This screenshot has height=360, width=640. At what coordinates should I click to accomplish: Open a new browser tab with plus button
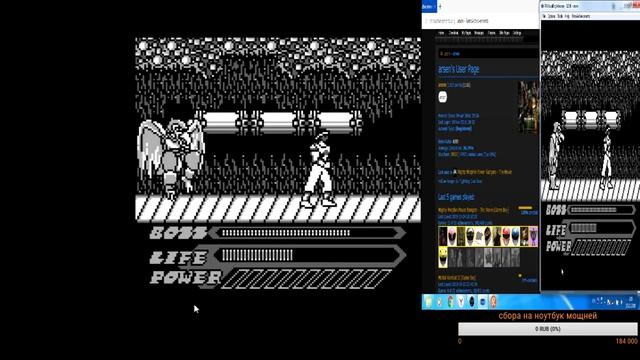click(440, 6)
